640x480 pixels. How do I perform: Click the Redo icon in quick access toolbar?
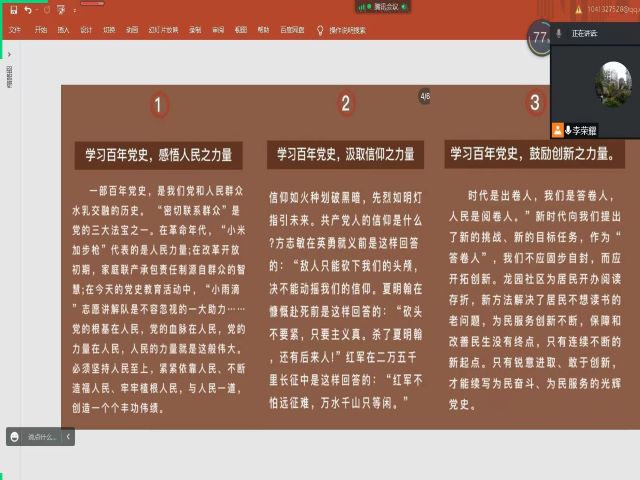[47, 10]
